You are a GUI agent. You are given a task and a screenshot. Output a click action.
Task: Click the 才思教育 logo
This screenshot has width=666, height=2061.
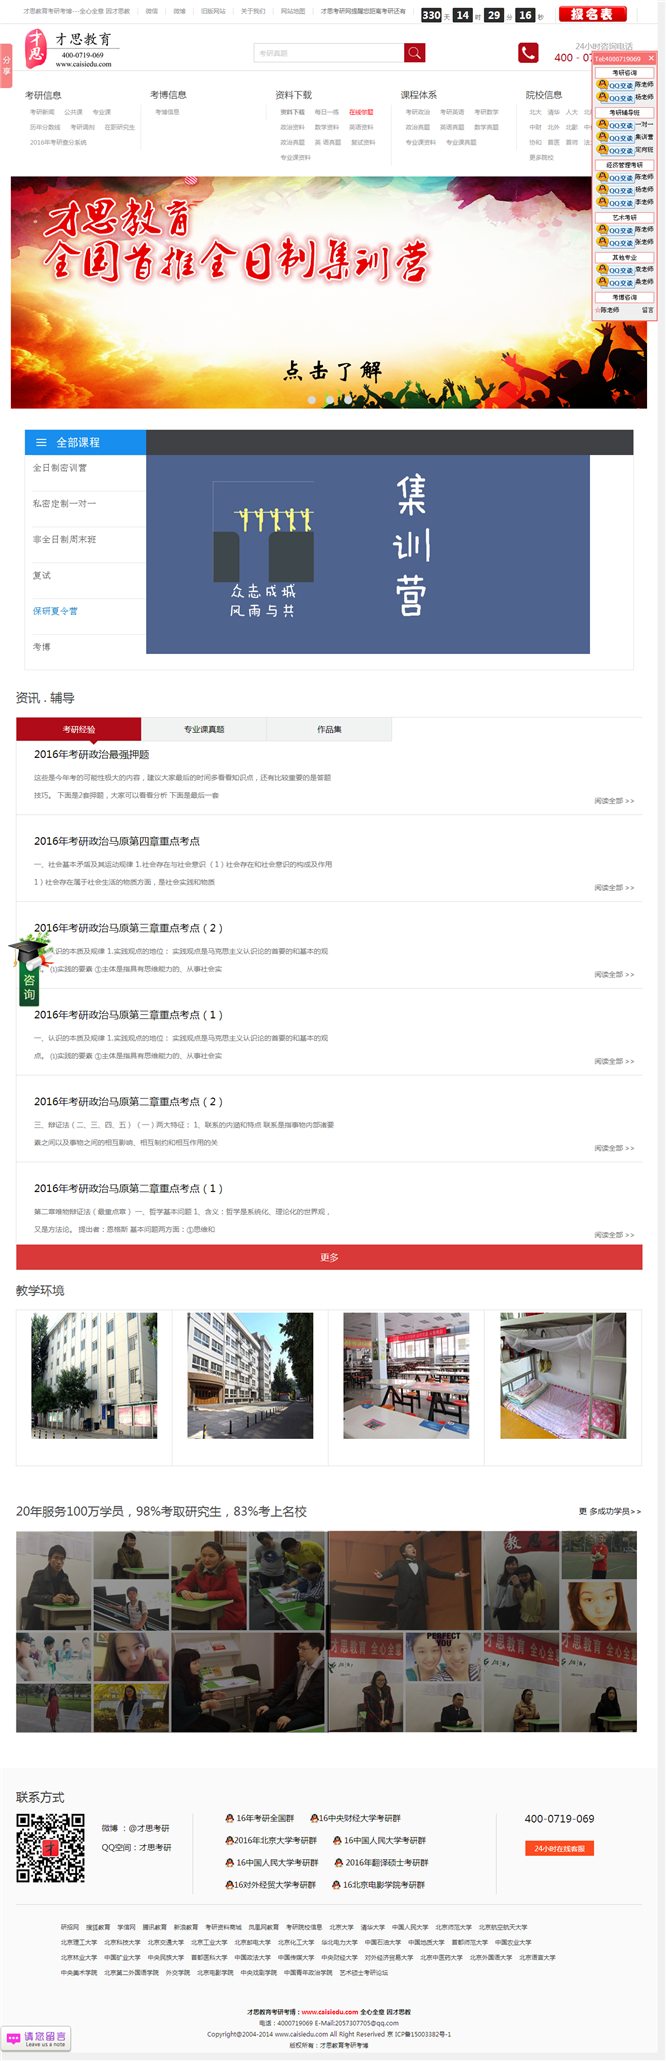pos(68,48)
